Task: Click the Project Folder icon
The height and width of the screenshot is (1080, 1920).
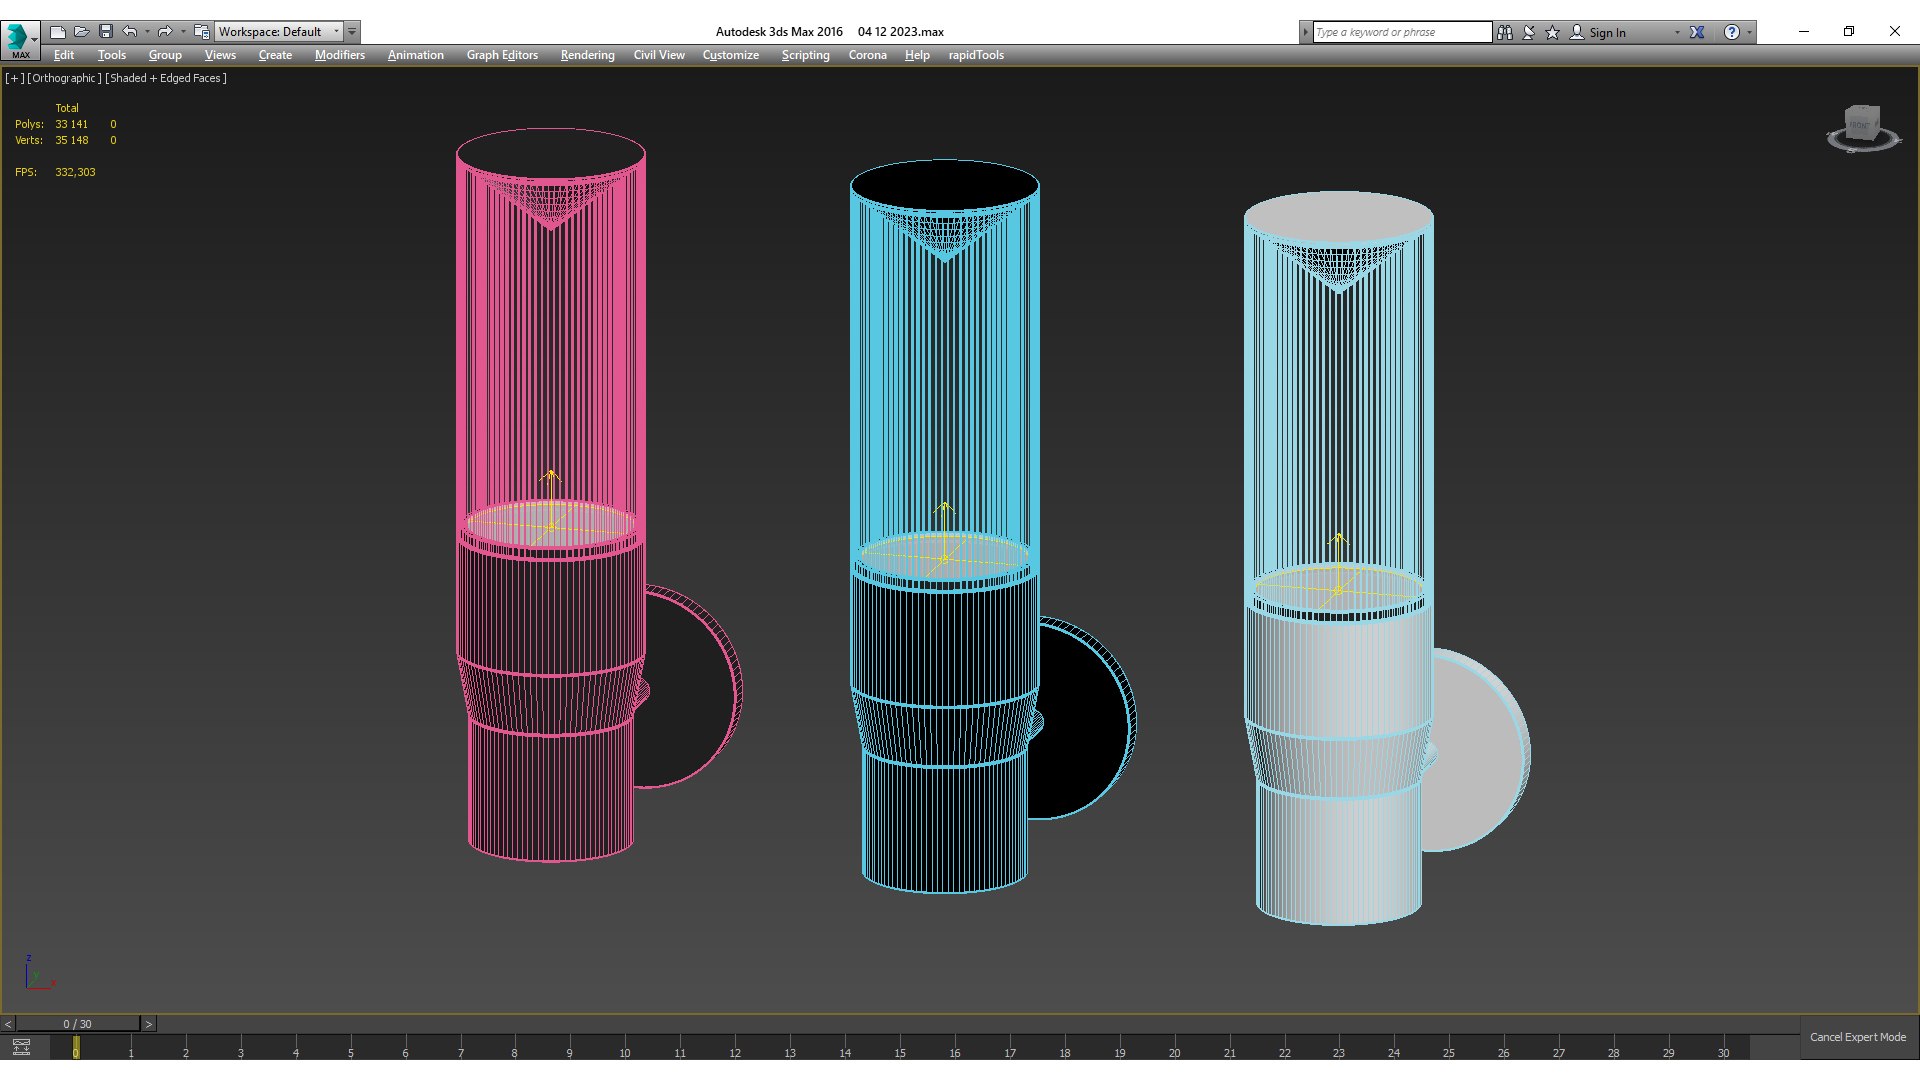Action: pyautogui.click(x=201, y=32)
